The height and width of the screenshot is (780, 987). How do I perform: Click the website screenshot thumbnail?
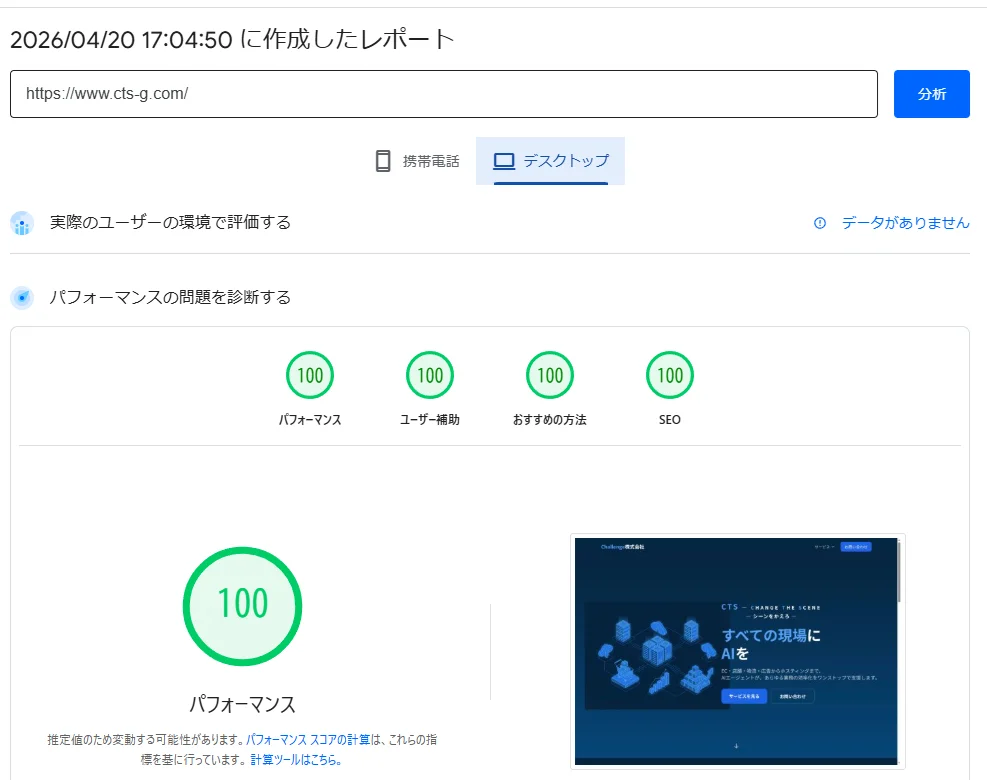(x=738, y=650)
